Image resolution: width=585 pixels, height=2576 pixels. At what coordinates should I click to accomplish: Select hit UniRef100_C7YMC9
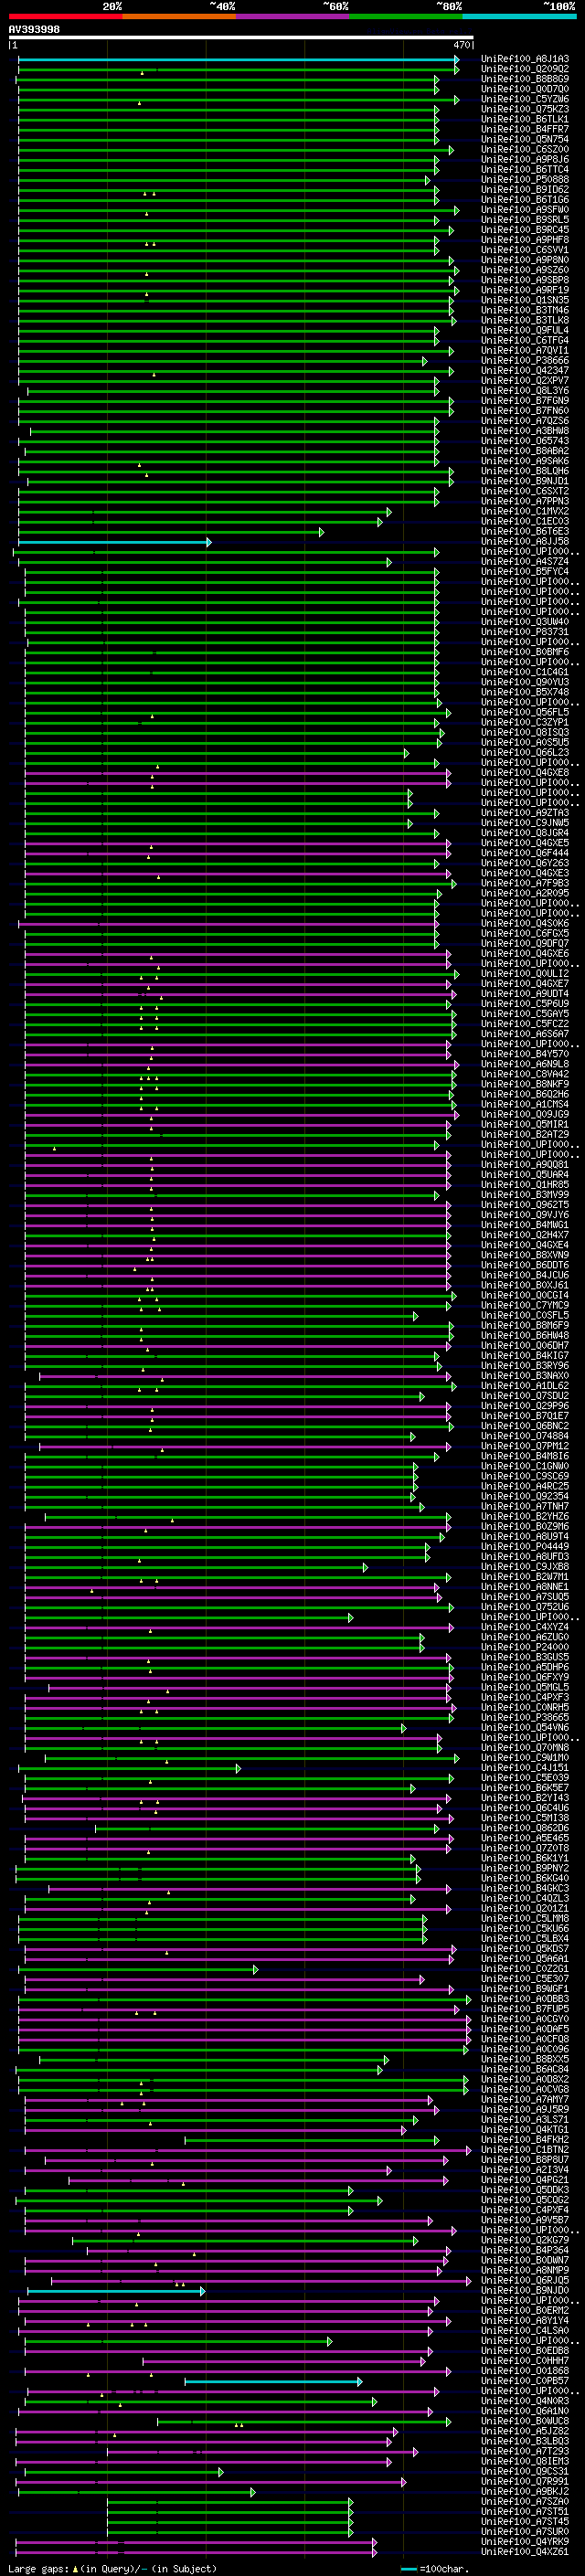(x=525, y=1305)
